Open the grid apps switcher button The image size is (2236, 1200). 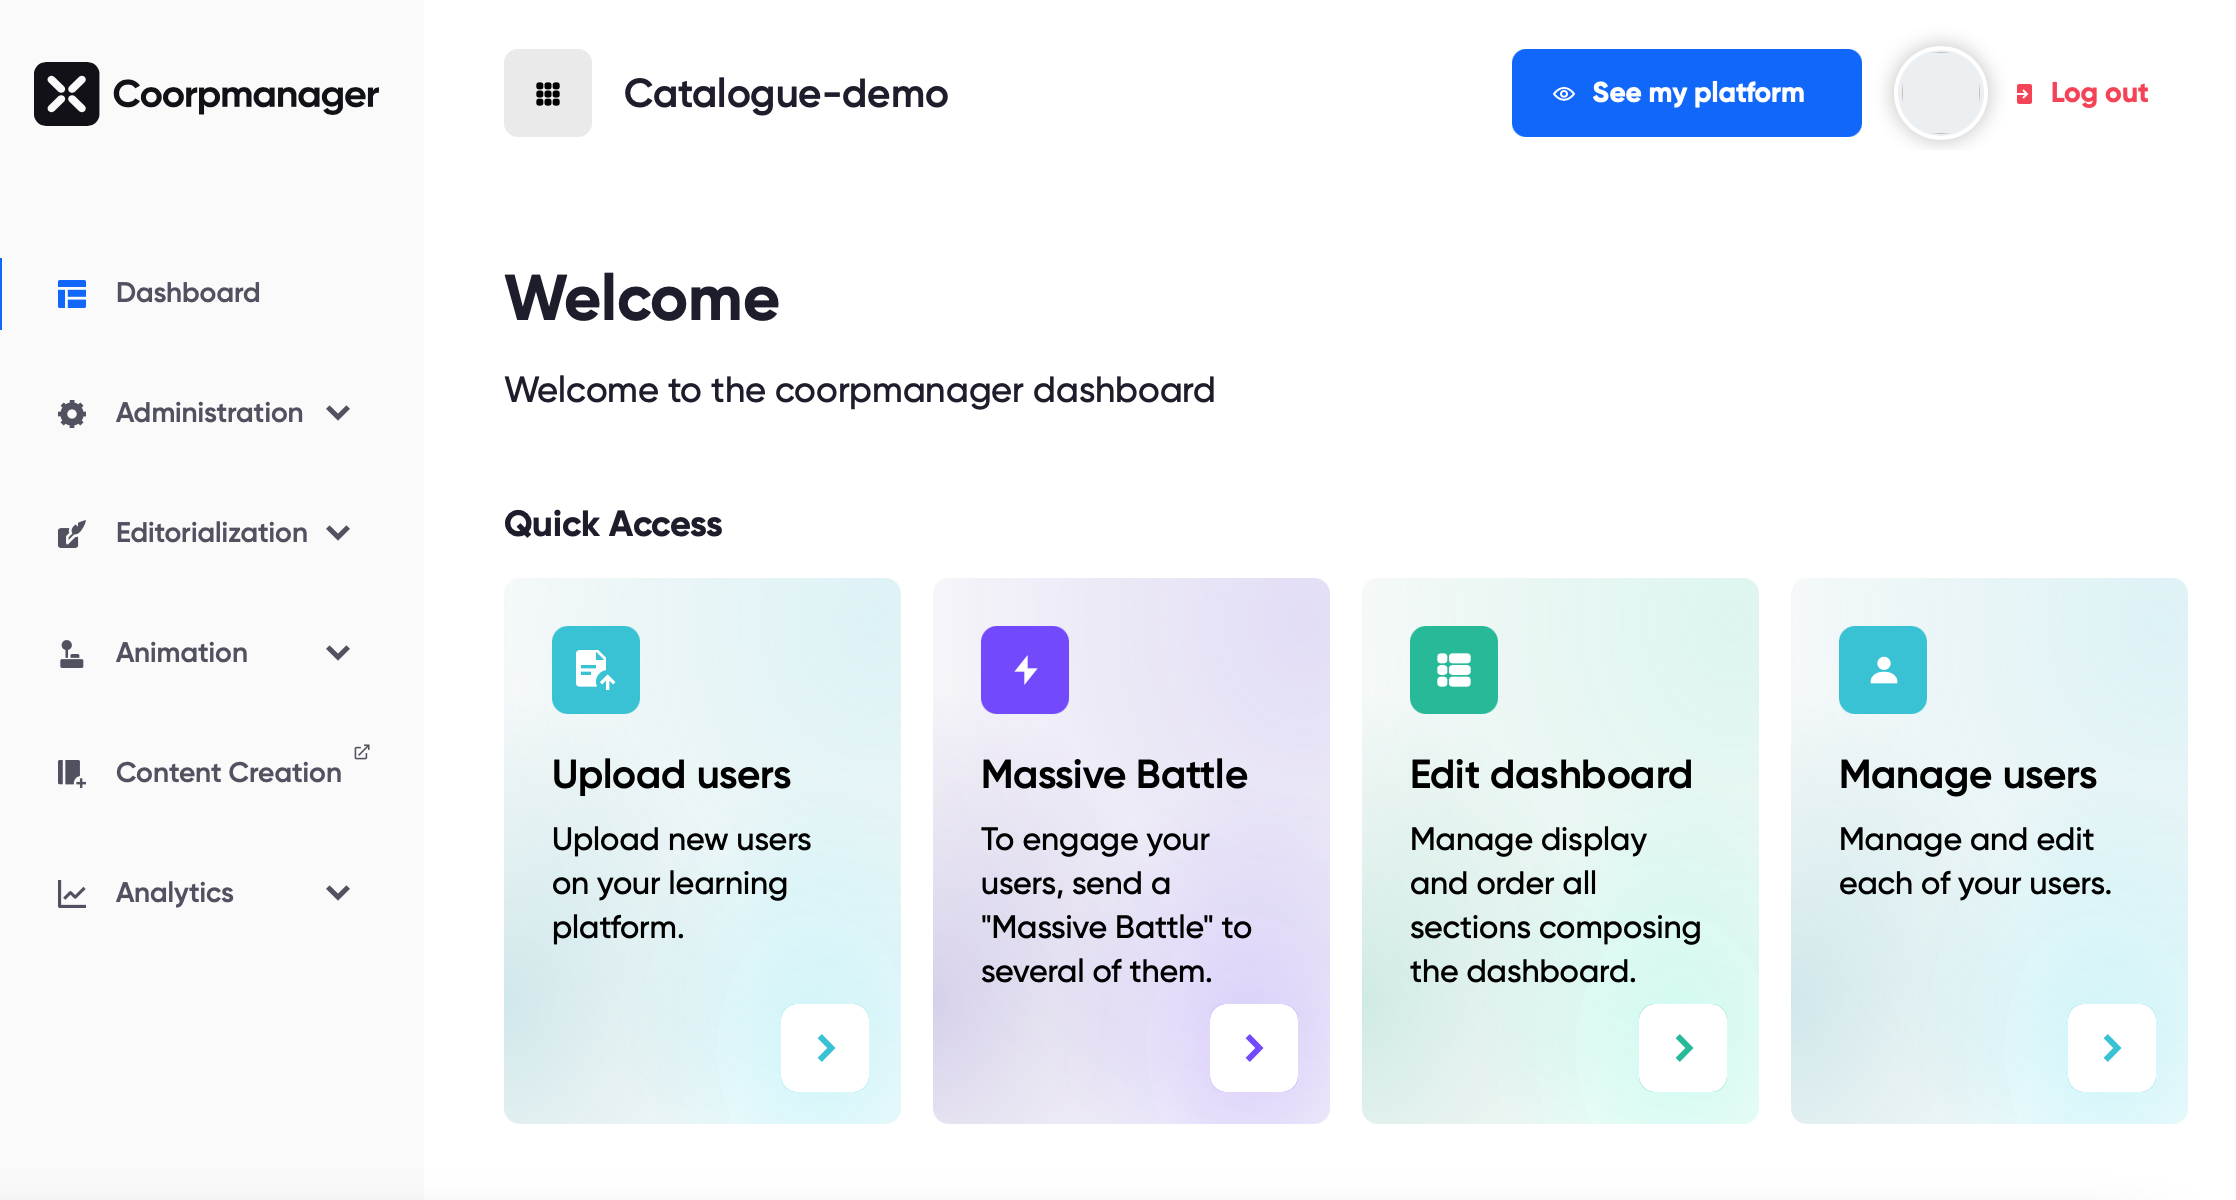tap(548, 93)
